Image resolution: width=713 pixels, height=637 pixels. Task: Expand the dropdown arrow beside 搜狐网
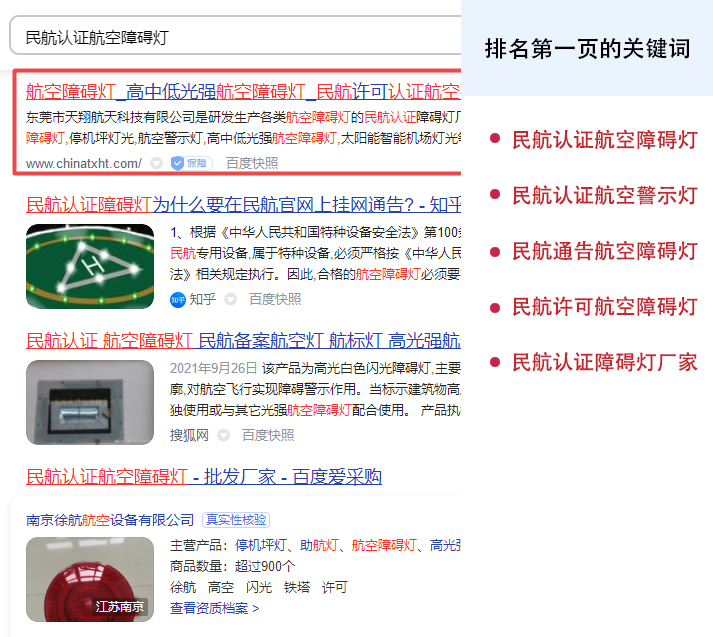click(223, 435)
